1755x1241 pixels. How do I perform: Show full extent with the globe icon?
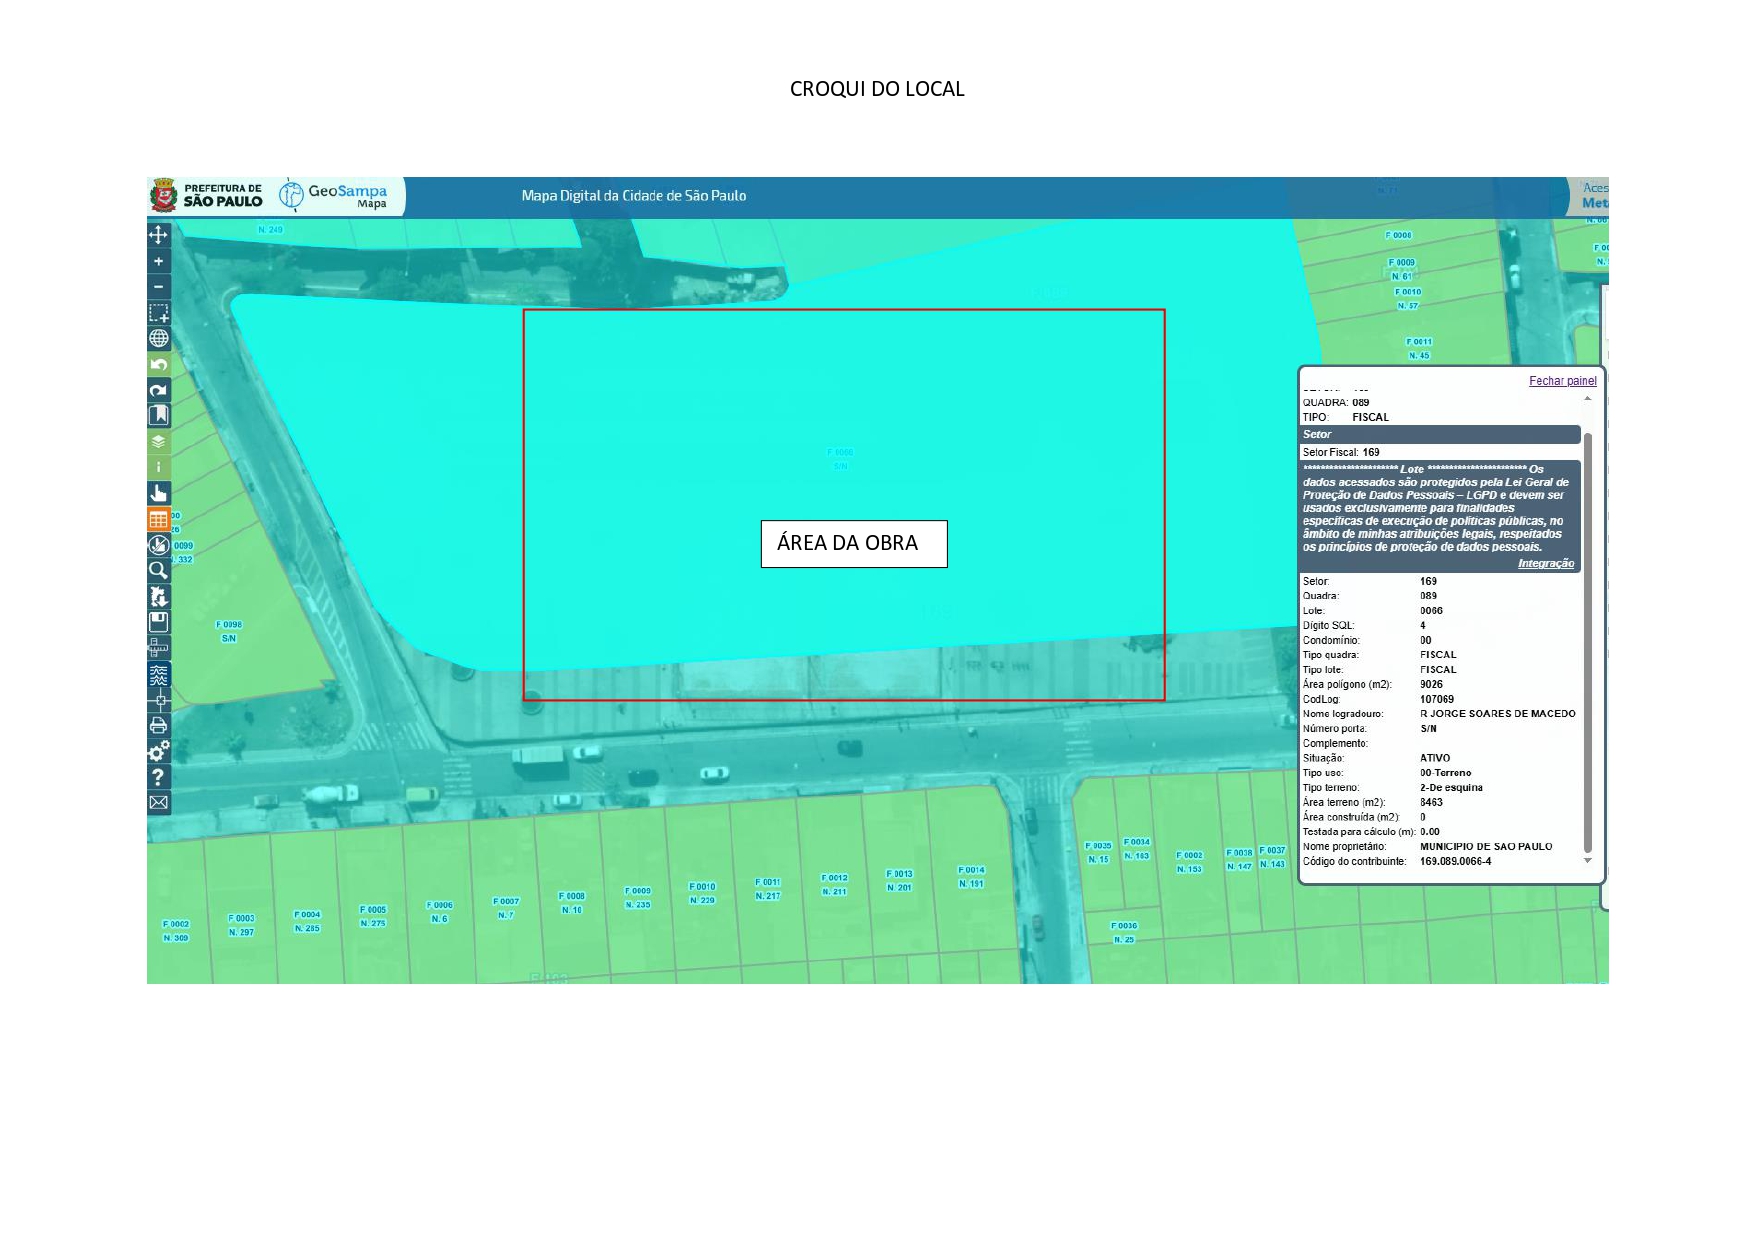point(158,338)
